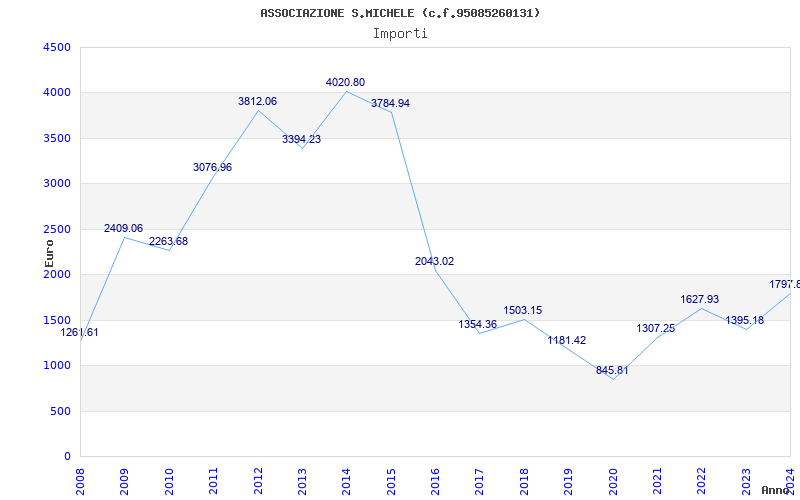Screen dimensions: 800x500
Task: Click the 2024 data label beginning 1797
Action: click(785, 285)
